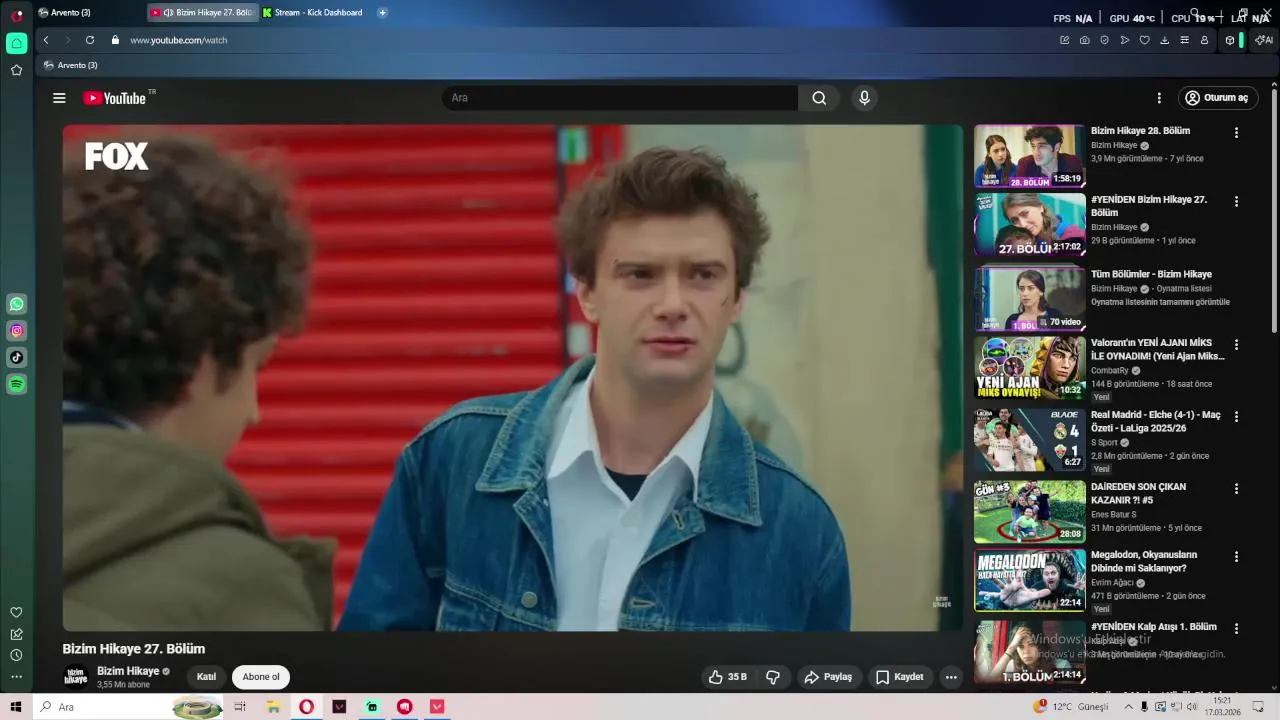Click the Oturum aç sign-in button
This screenshot has height=720, width=1280.
click(x=1217, y=98)
